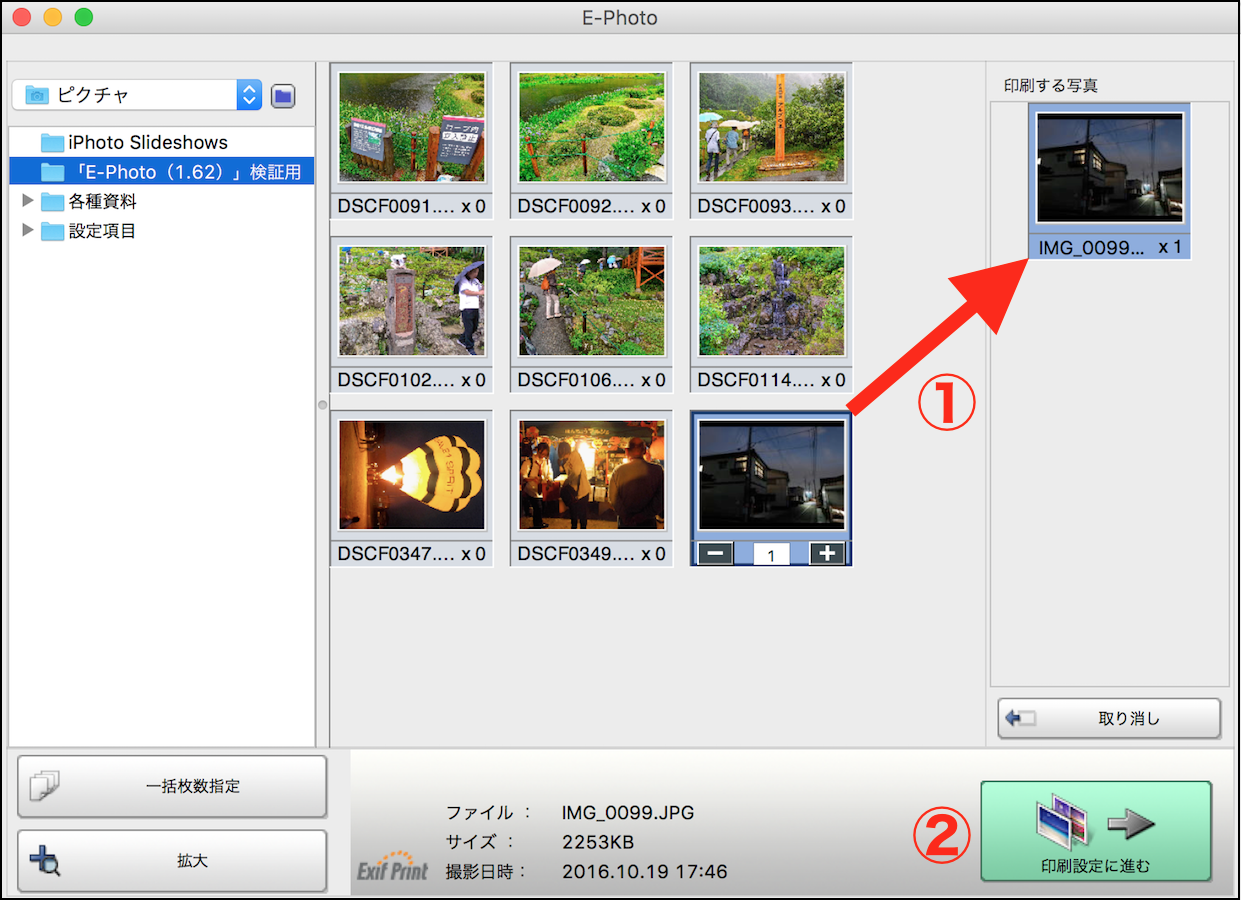Click the selected night house thumbnail in grid
Image resolution: width=1241 pixels, height=900 pixels.
[771, 475]
